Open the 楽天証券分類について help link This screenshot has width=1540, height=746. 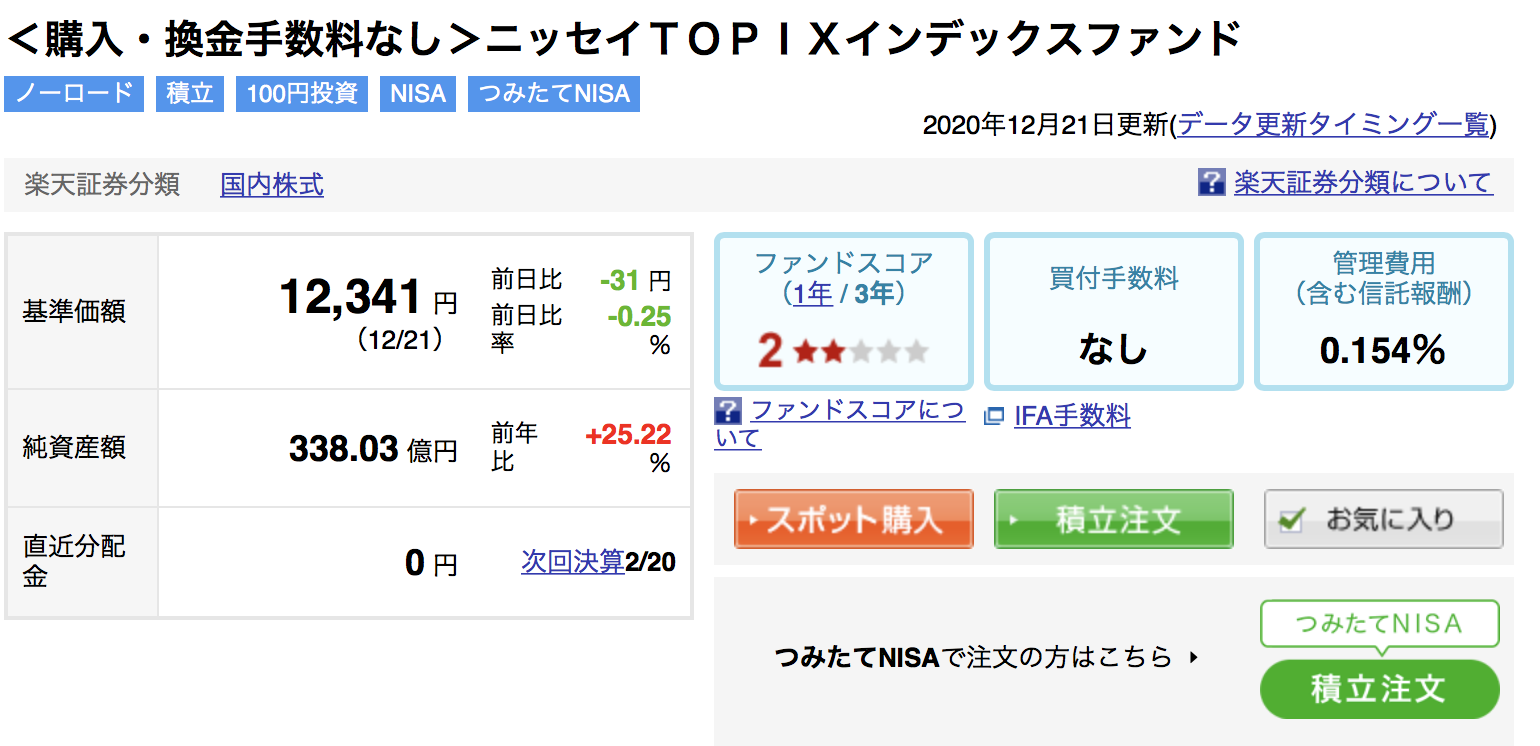tap(1363, 183)
